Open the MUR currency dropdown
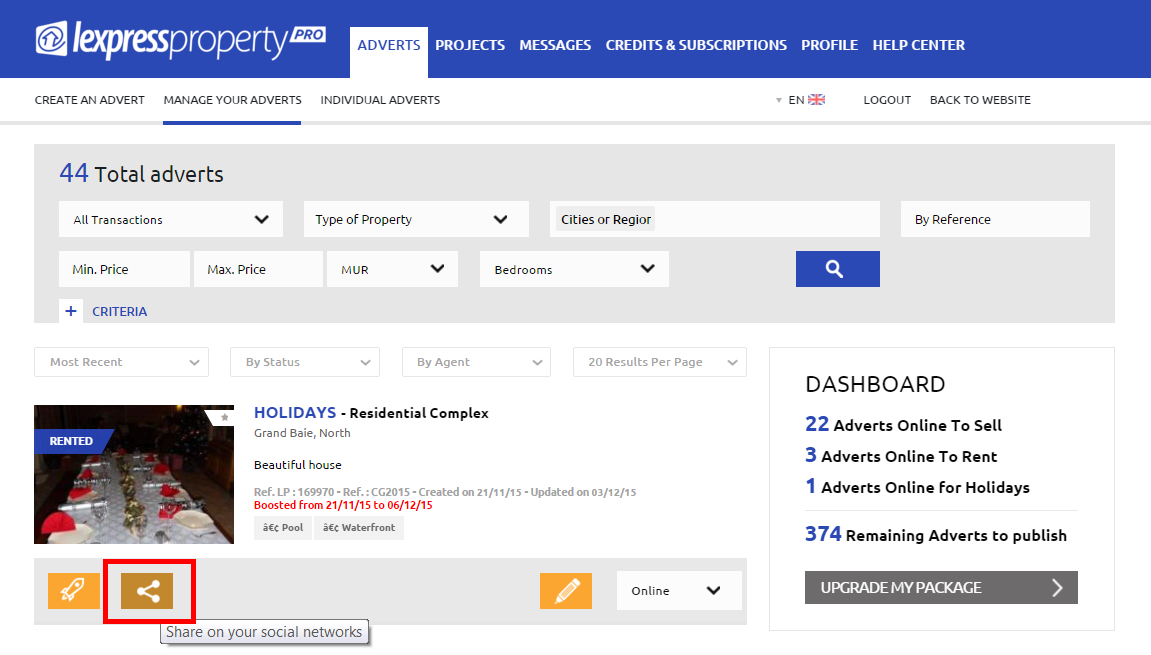 [x=393, y=269]
